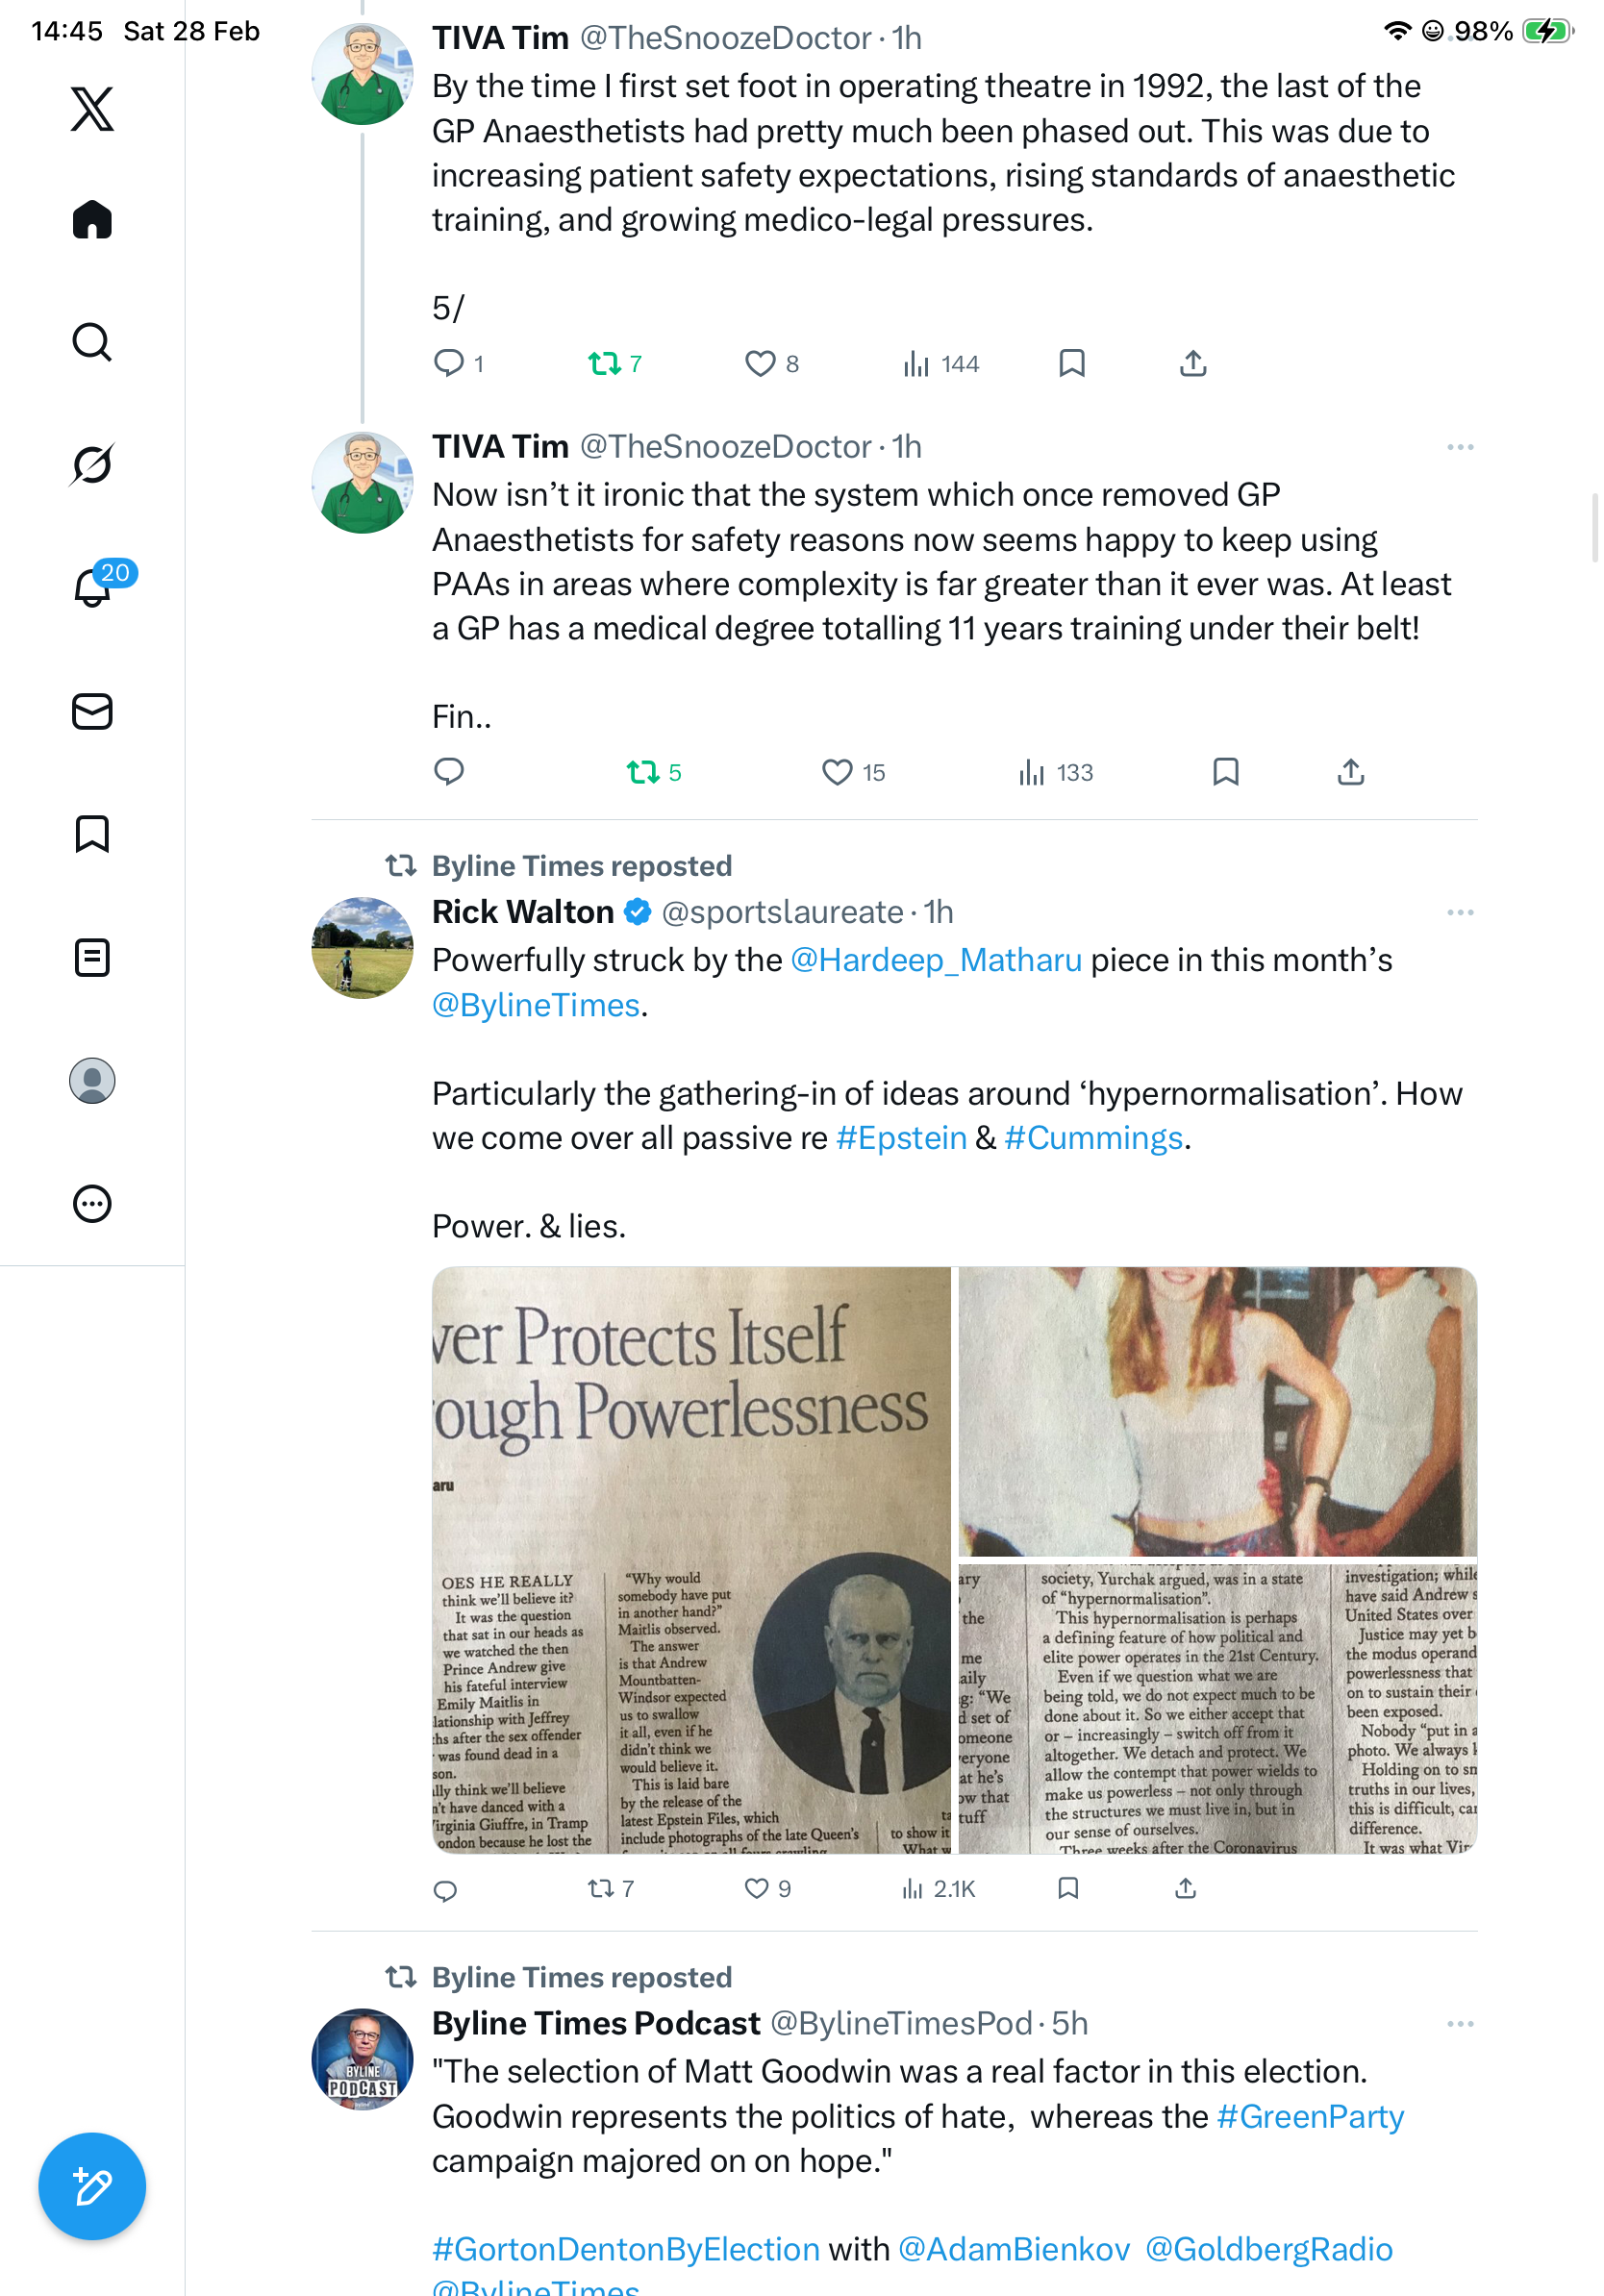Viewport: 1604px width, 2296px height.
Task: Bookmark the Rick Walton post
Action: coord(1068,1888)
